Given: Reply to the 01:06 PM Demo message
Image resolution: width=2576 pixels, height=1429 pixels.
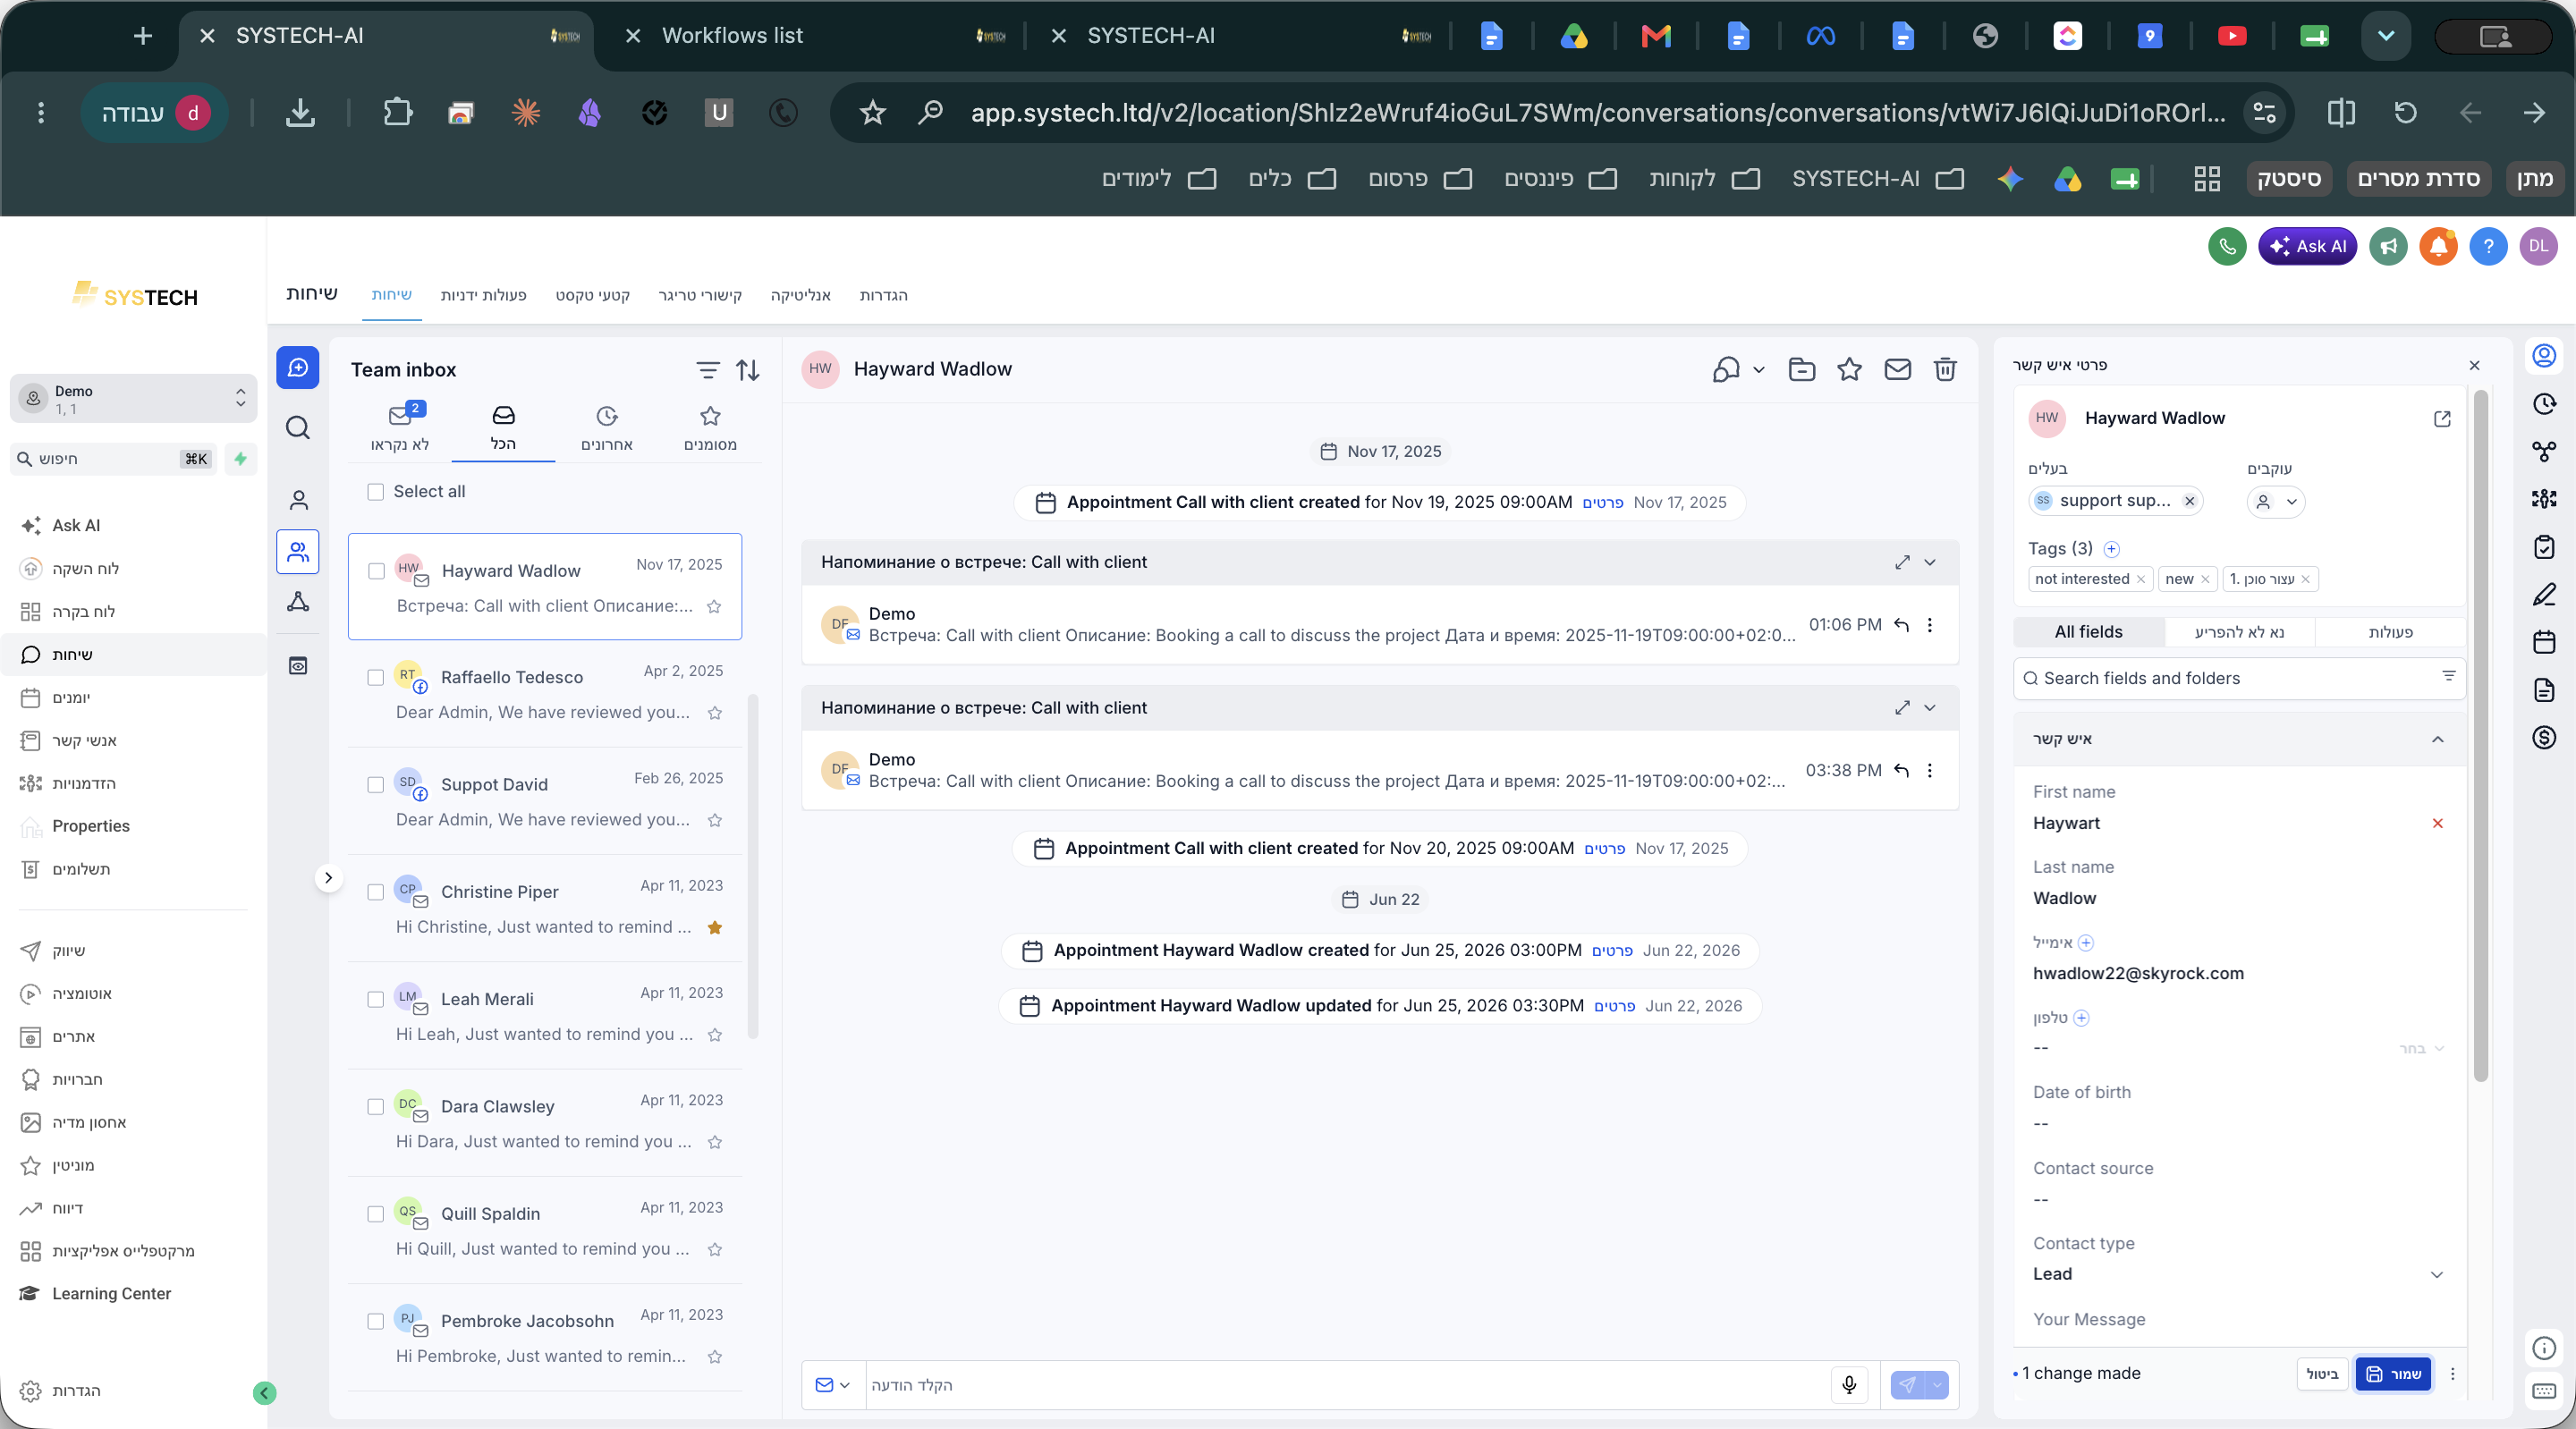Looking at the screenshot, I should click(x=1901, y=625).
